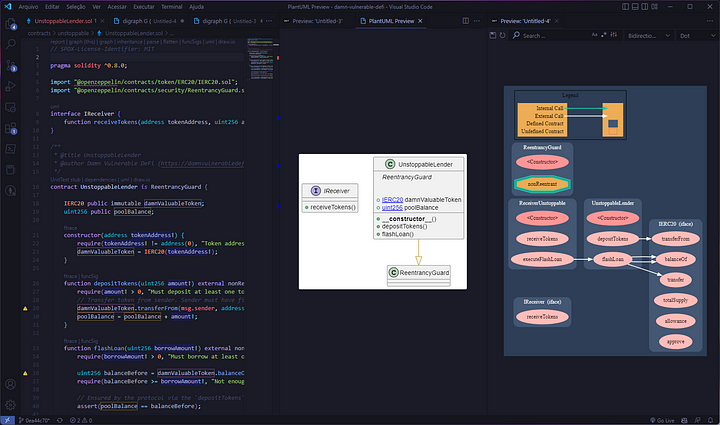Open more actions ellipsis of the right preview group
The image size is (720, 425).
(710, 21)
